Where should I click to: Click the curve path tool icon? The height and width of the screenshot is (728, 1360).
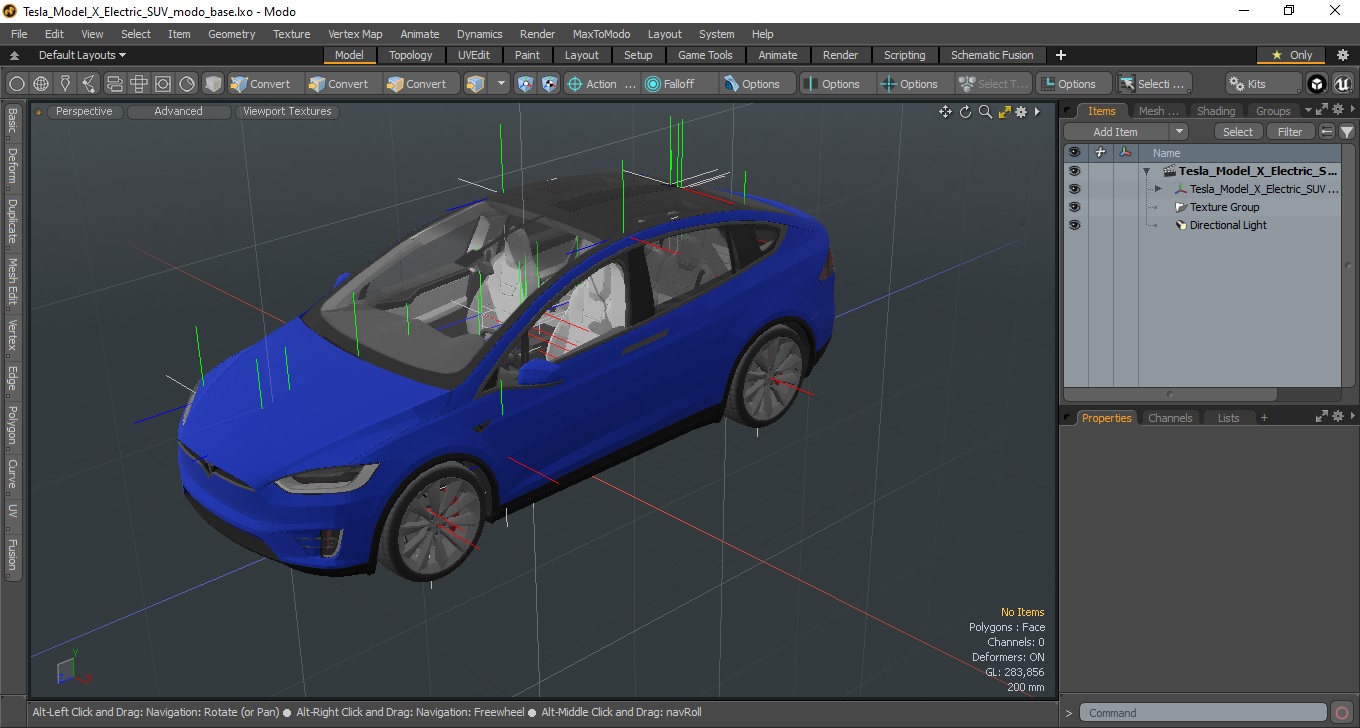90,84
